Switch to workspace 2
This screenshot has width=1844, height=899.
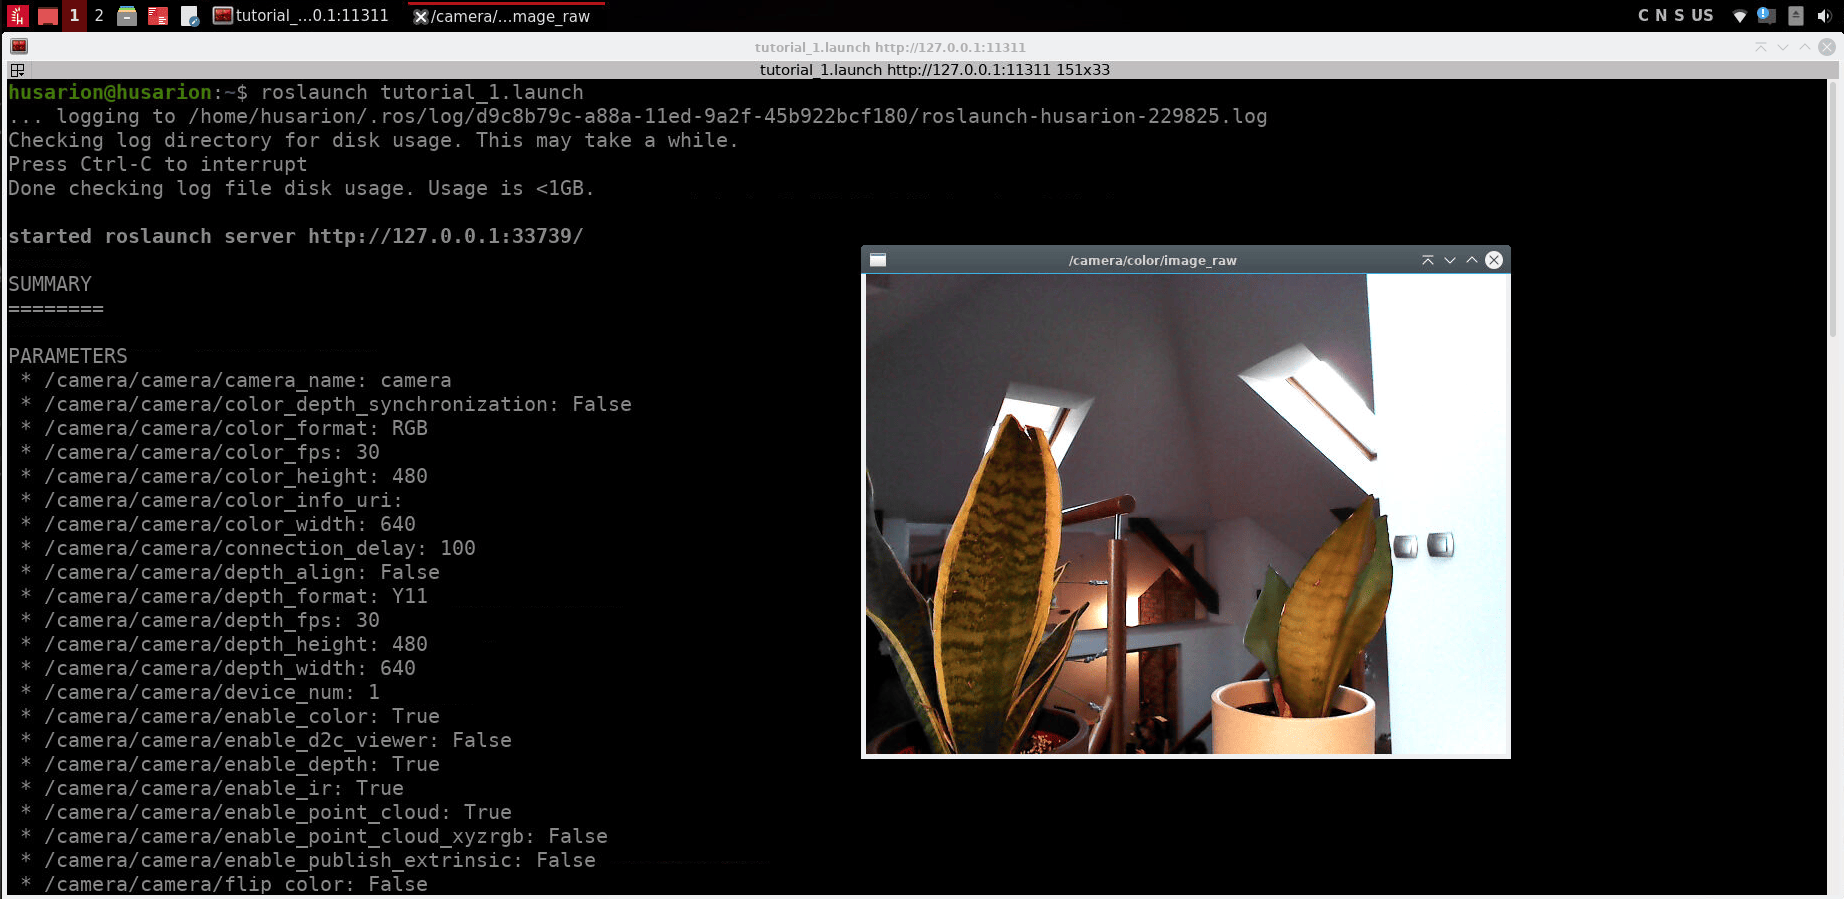(x=99, y=16)
